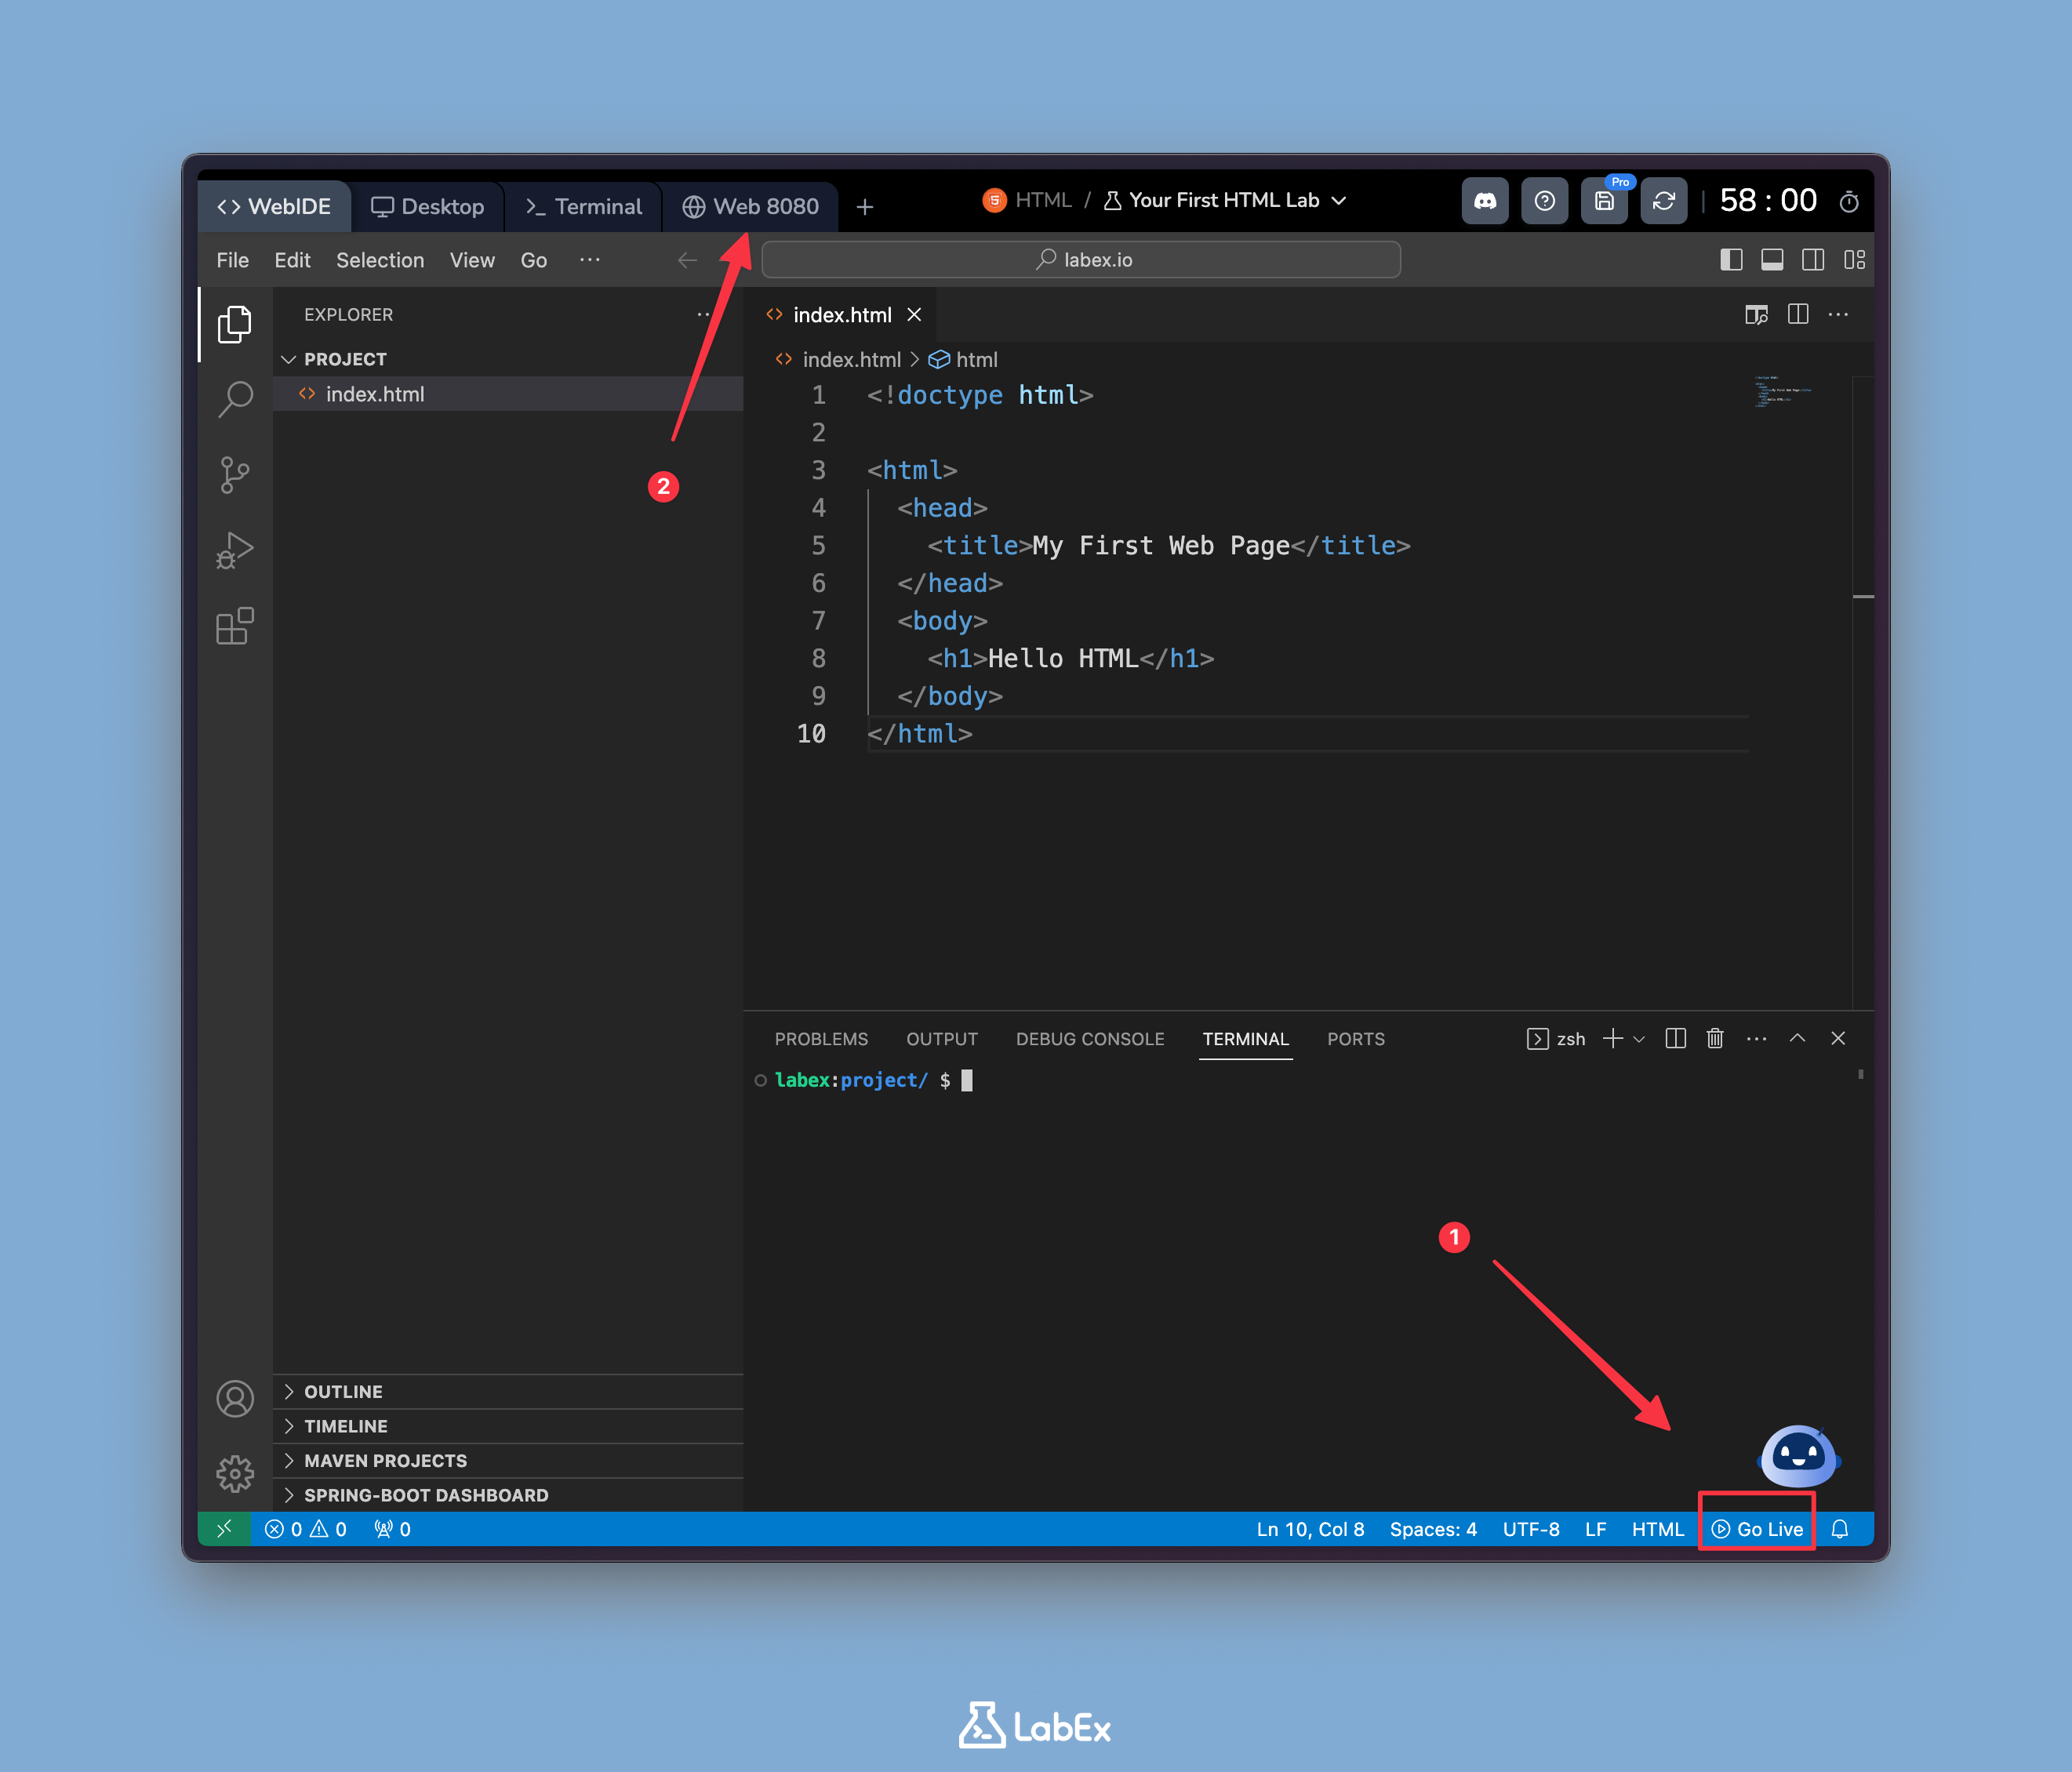Toggle split editor layout view
2072x1772 pixels.
point(1797,314)
